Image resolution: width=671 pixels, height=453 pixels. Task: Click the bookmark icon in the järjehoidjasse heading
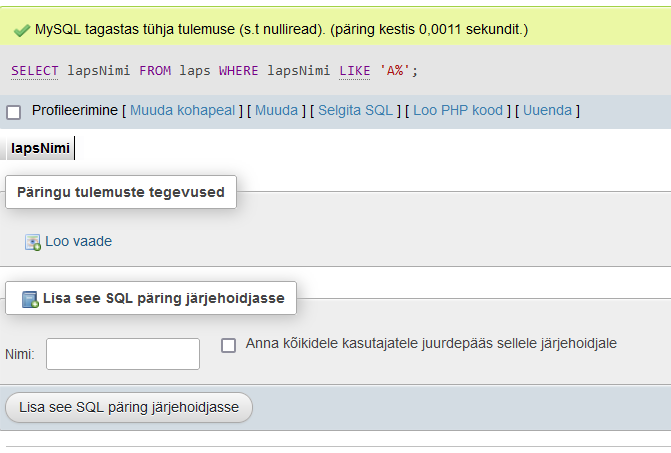click(30, 299)
